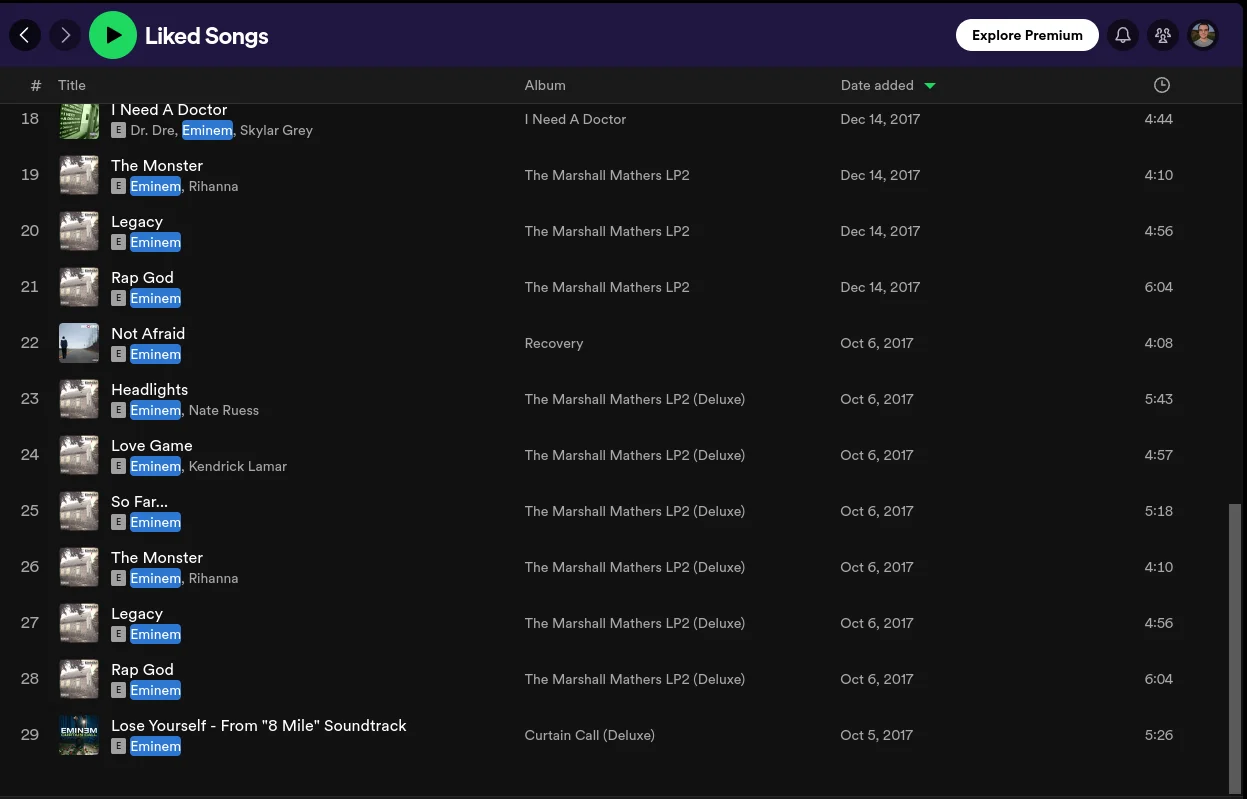The width and height of the screenshot is (1247, 799).
Task: Click the forward navigation arrow
Action: (x=65, y=35)
